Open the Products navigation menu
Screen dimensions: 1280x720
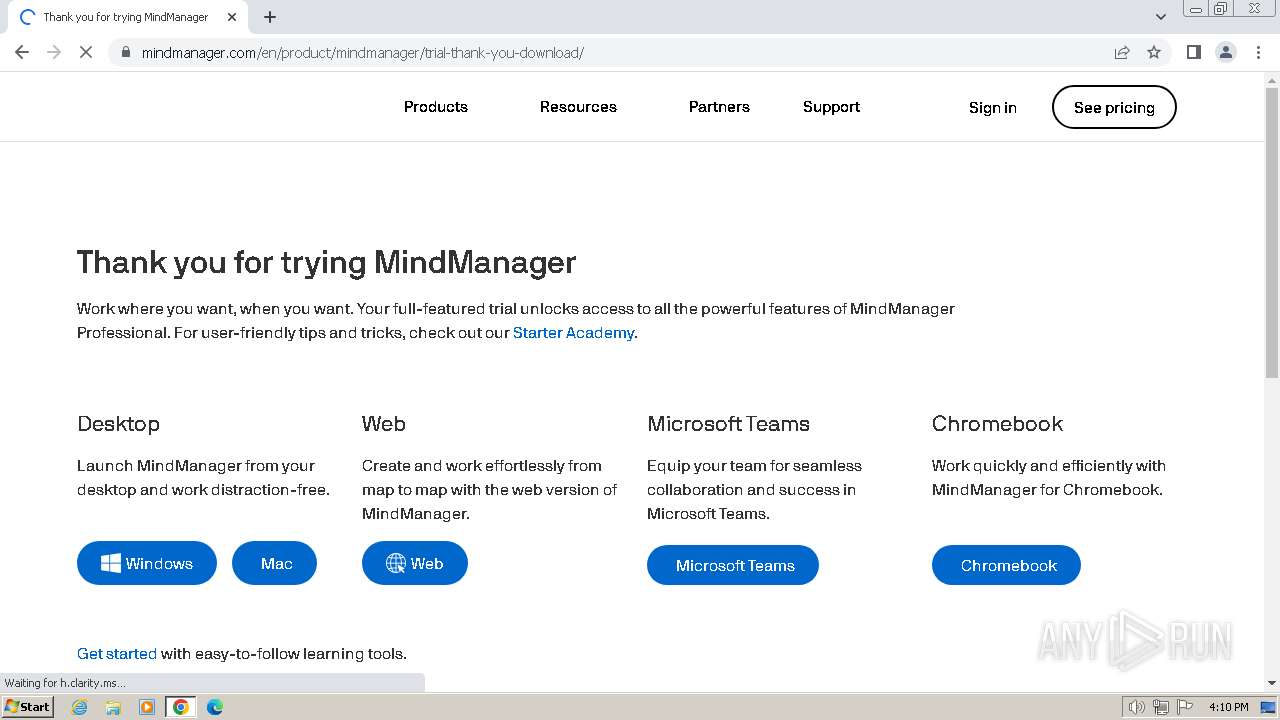click(436, 107)
